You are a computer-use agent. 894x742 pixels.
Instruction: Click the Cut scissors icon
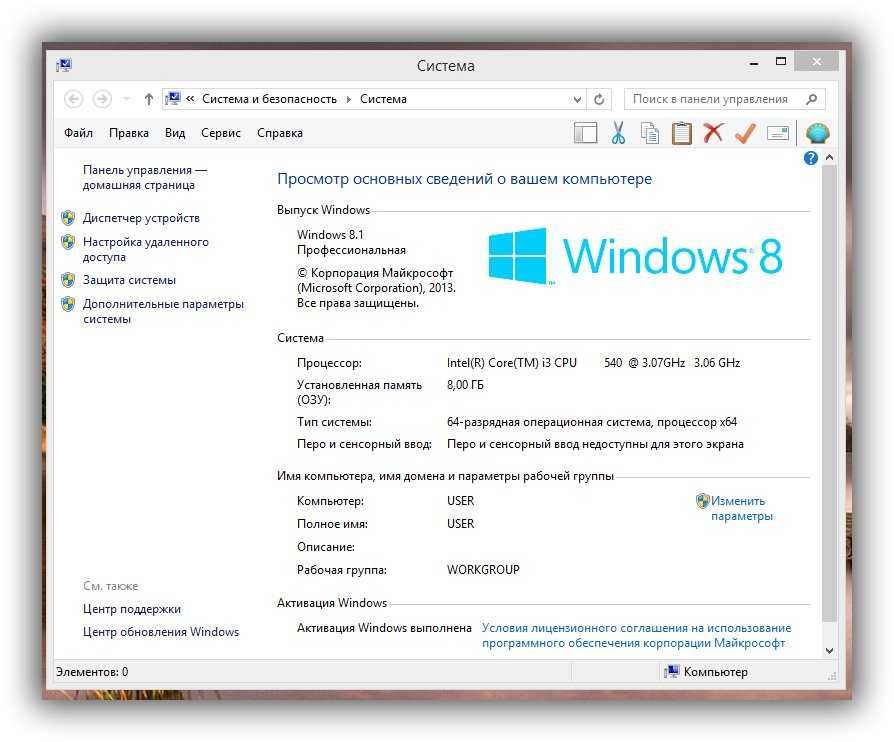click(618, 133)
